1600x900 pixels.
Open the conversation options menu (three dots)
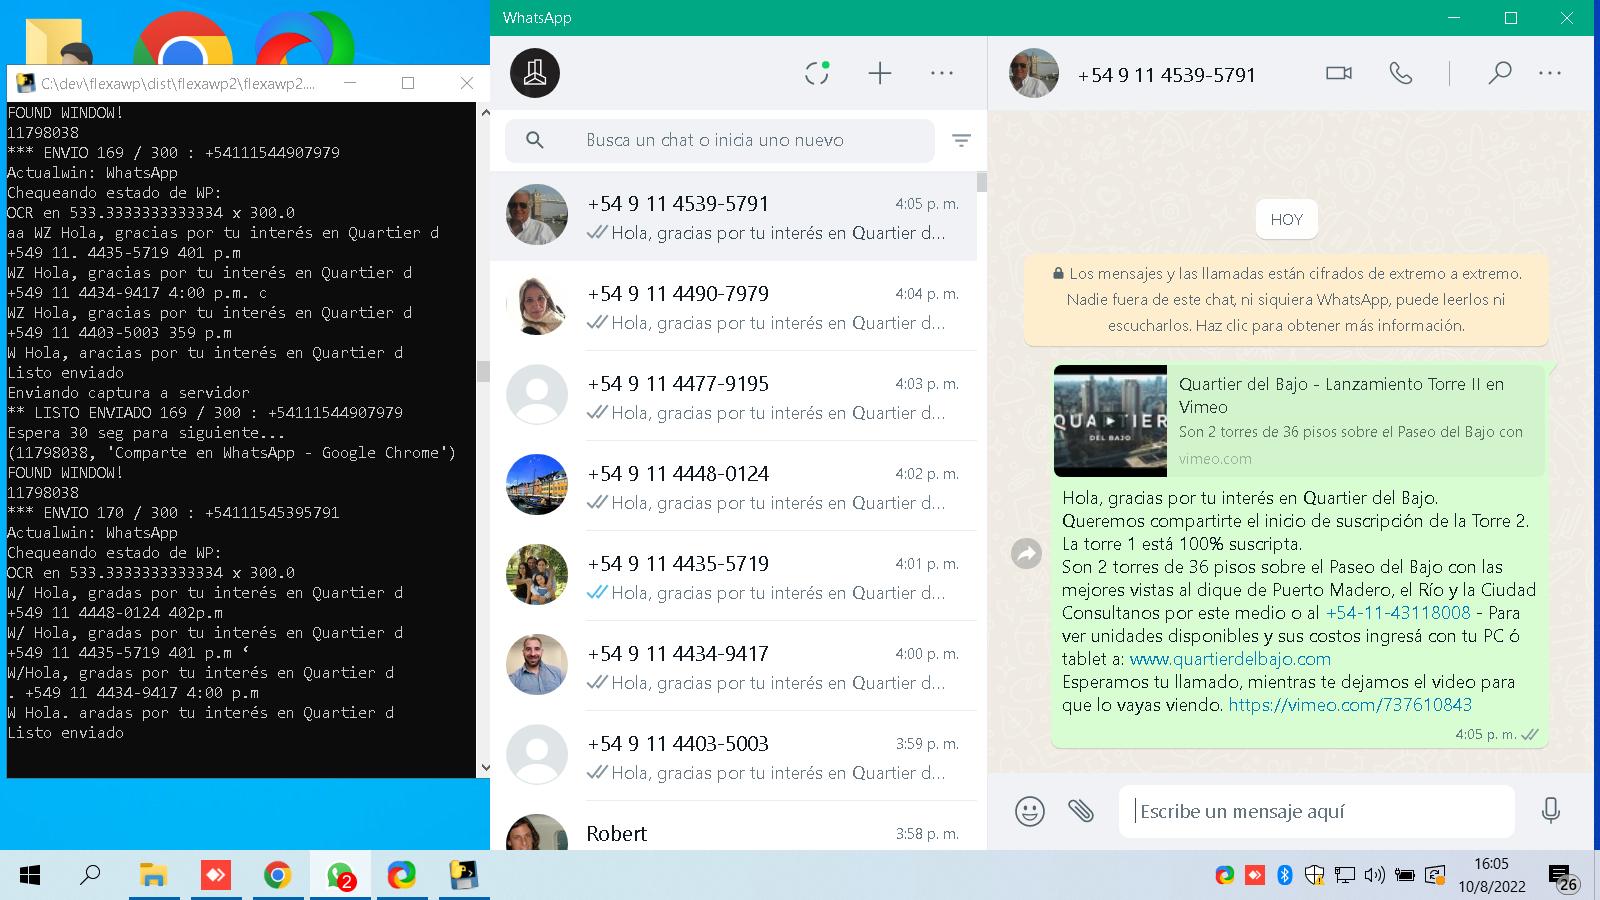pos(1550,73)
